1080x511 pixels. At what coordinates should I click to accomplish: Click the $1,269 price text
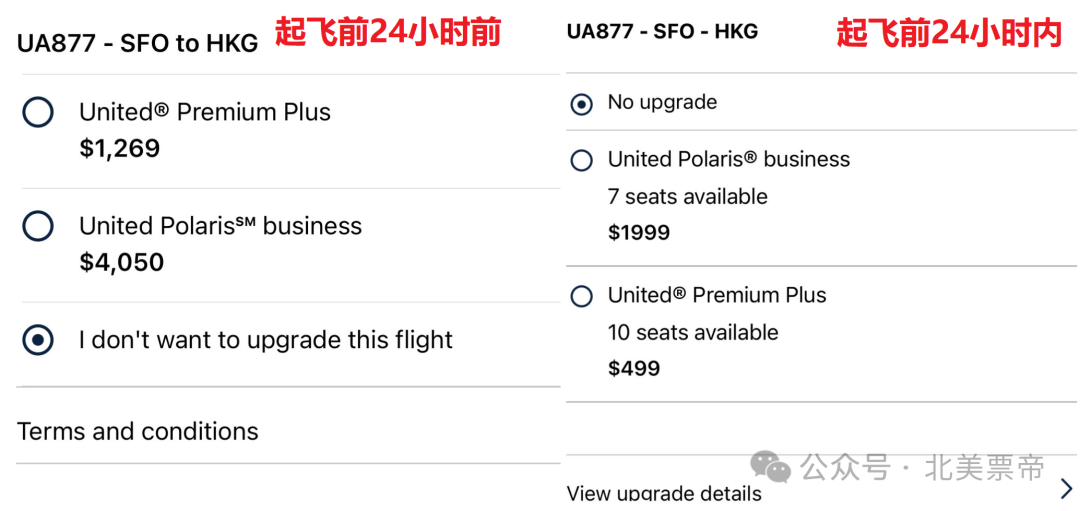tap(120, 149)
